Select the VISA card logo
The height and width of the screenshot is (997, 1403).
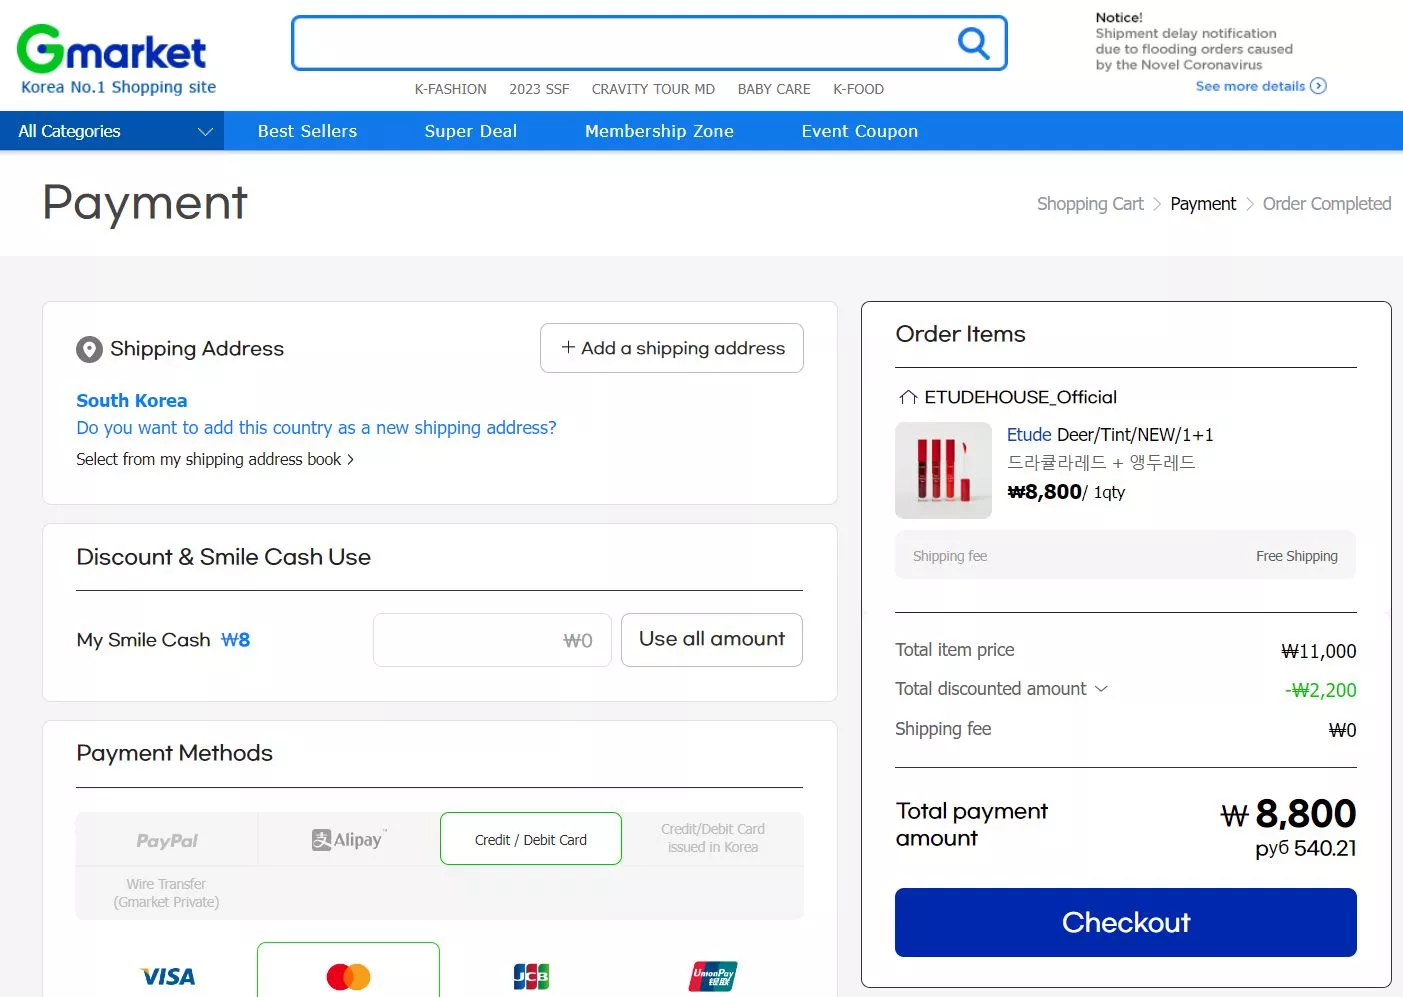(x=168, y=977)
